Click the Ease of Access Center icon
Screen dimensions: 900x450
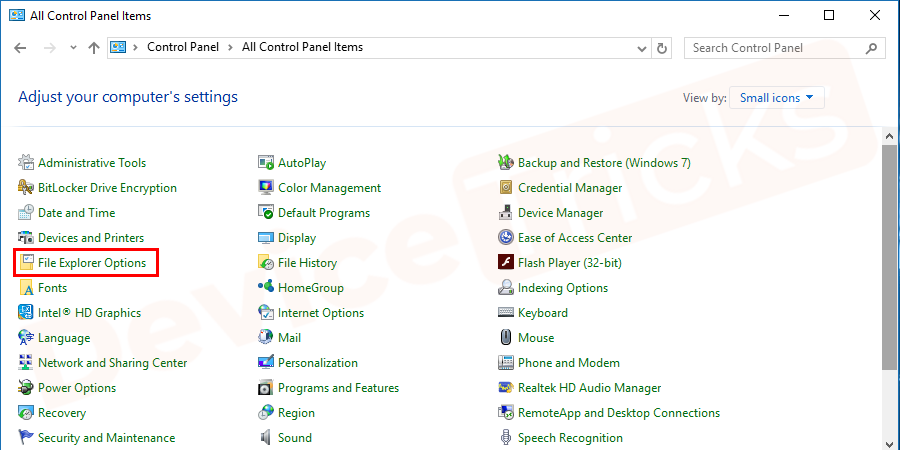[506, 238]
